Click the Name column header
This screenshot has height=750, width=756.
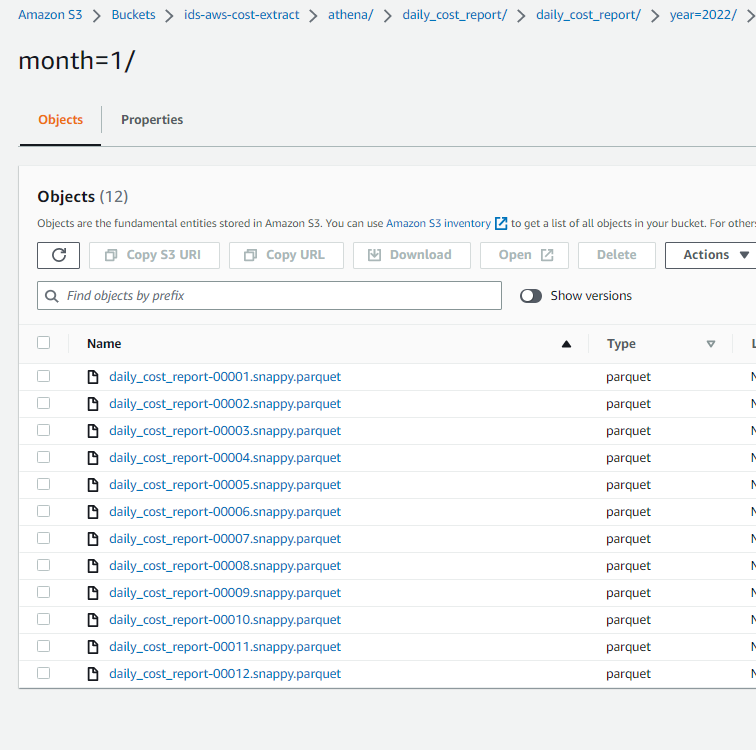pos(104,344)
